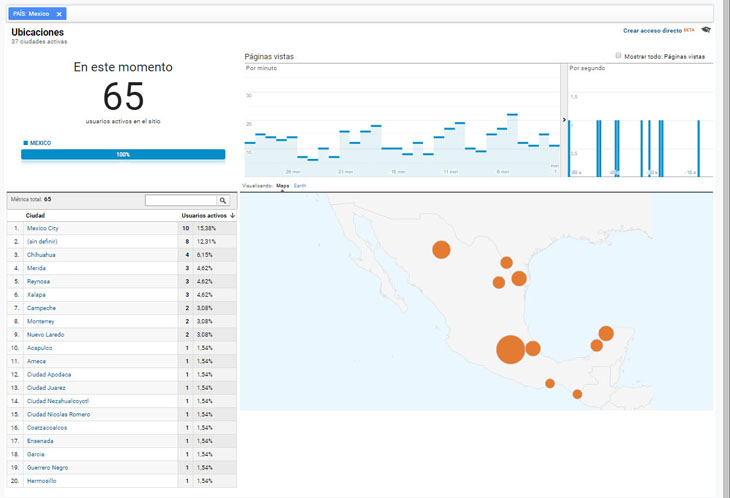Click the Por segundo chart label
This screenshot has height=498, width=730.
[587, 68]
